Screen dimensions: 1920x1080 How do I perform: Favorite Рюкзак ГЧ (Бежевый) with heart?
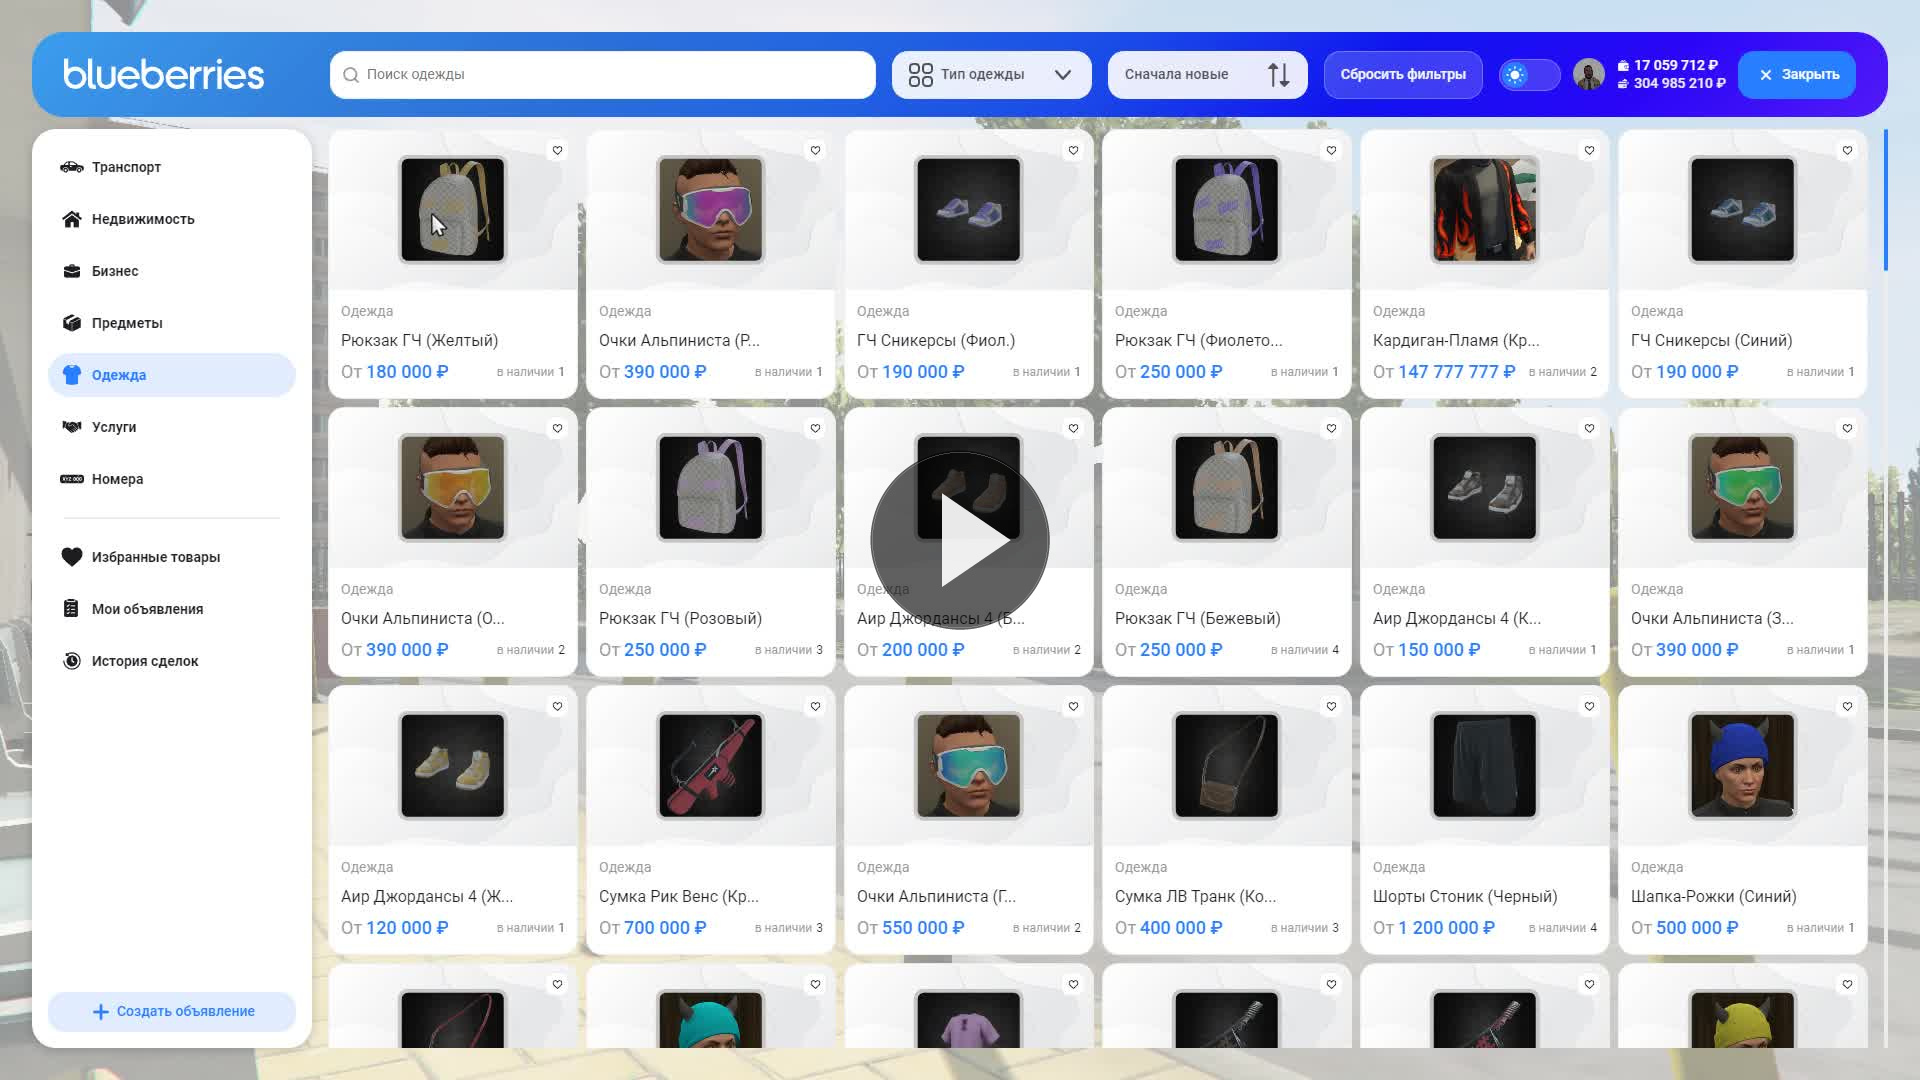[x=1331, y=429]
